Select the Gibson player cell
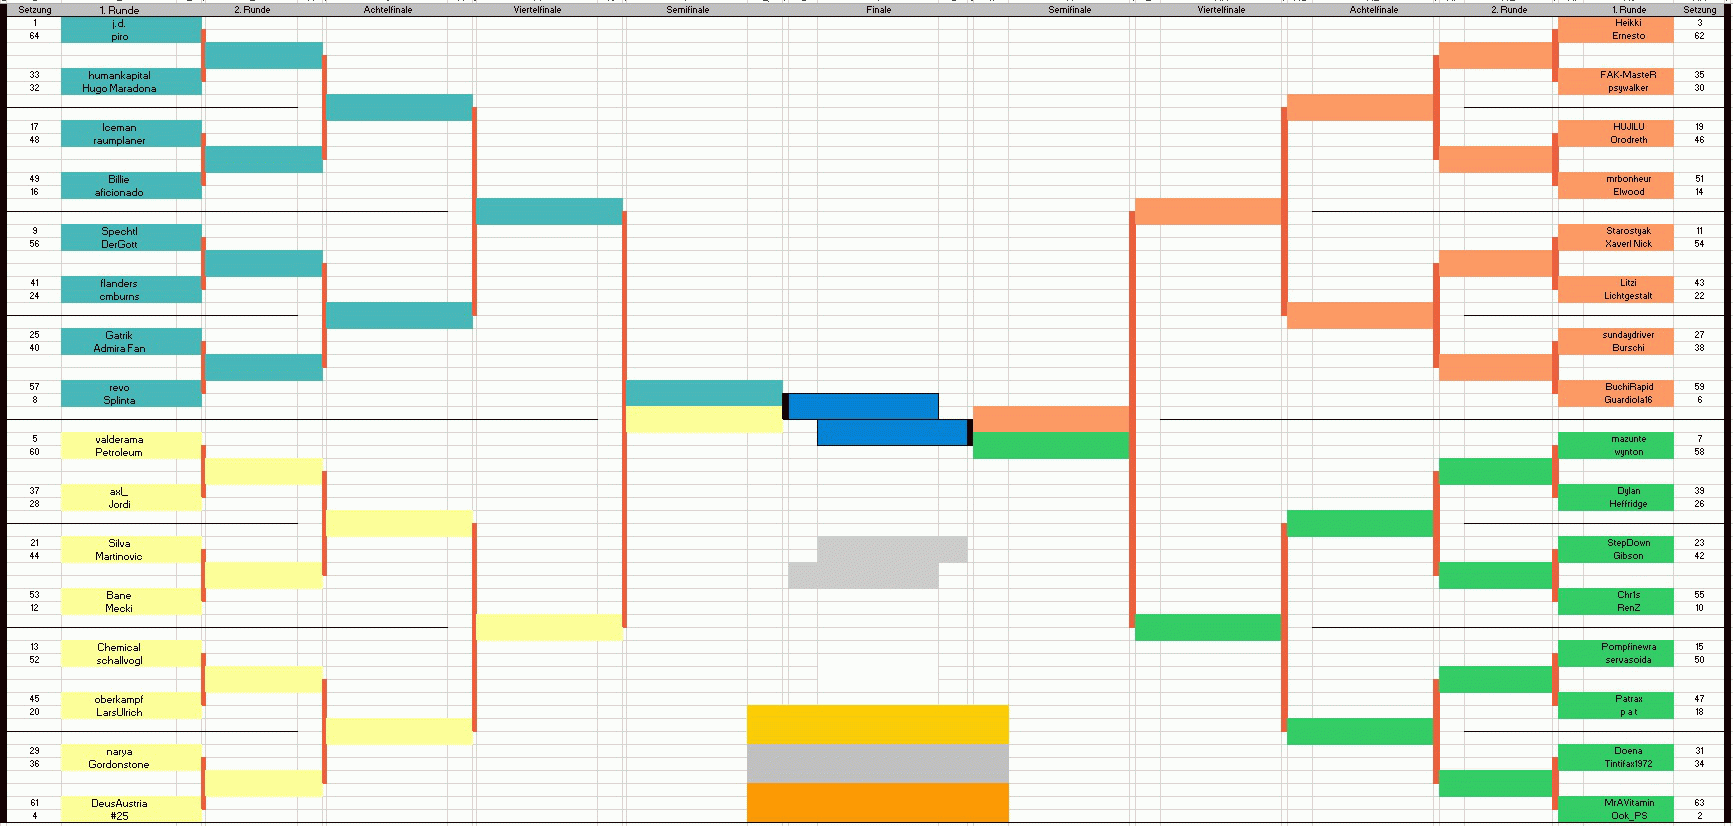 pyautogui.click(x=1615, y=556)
